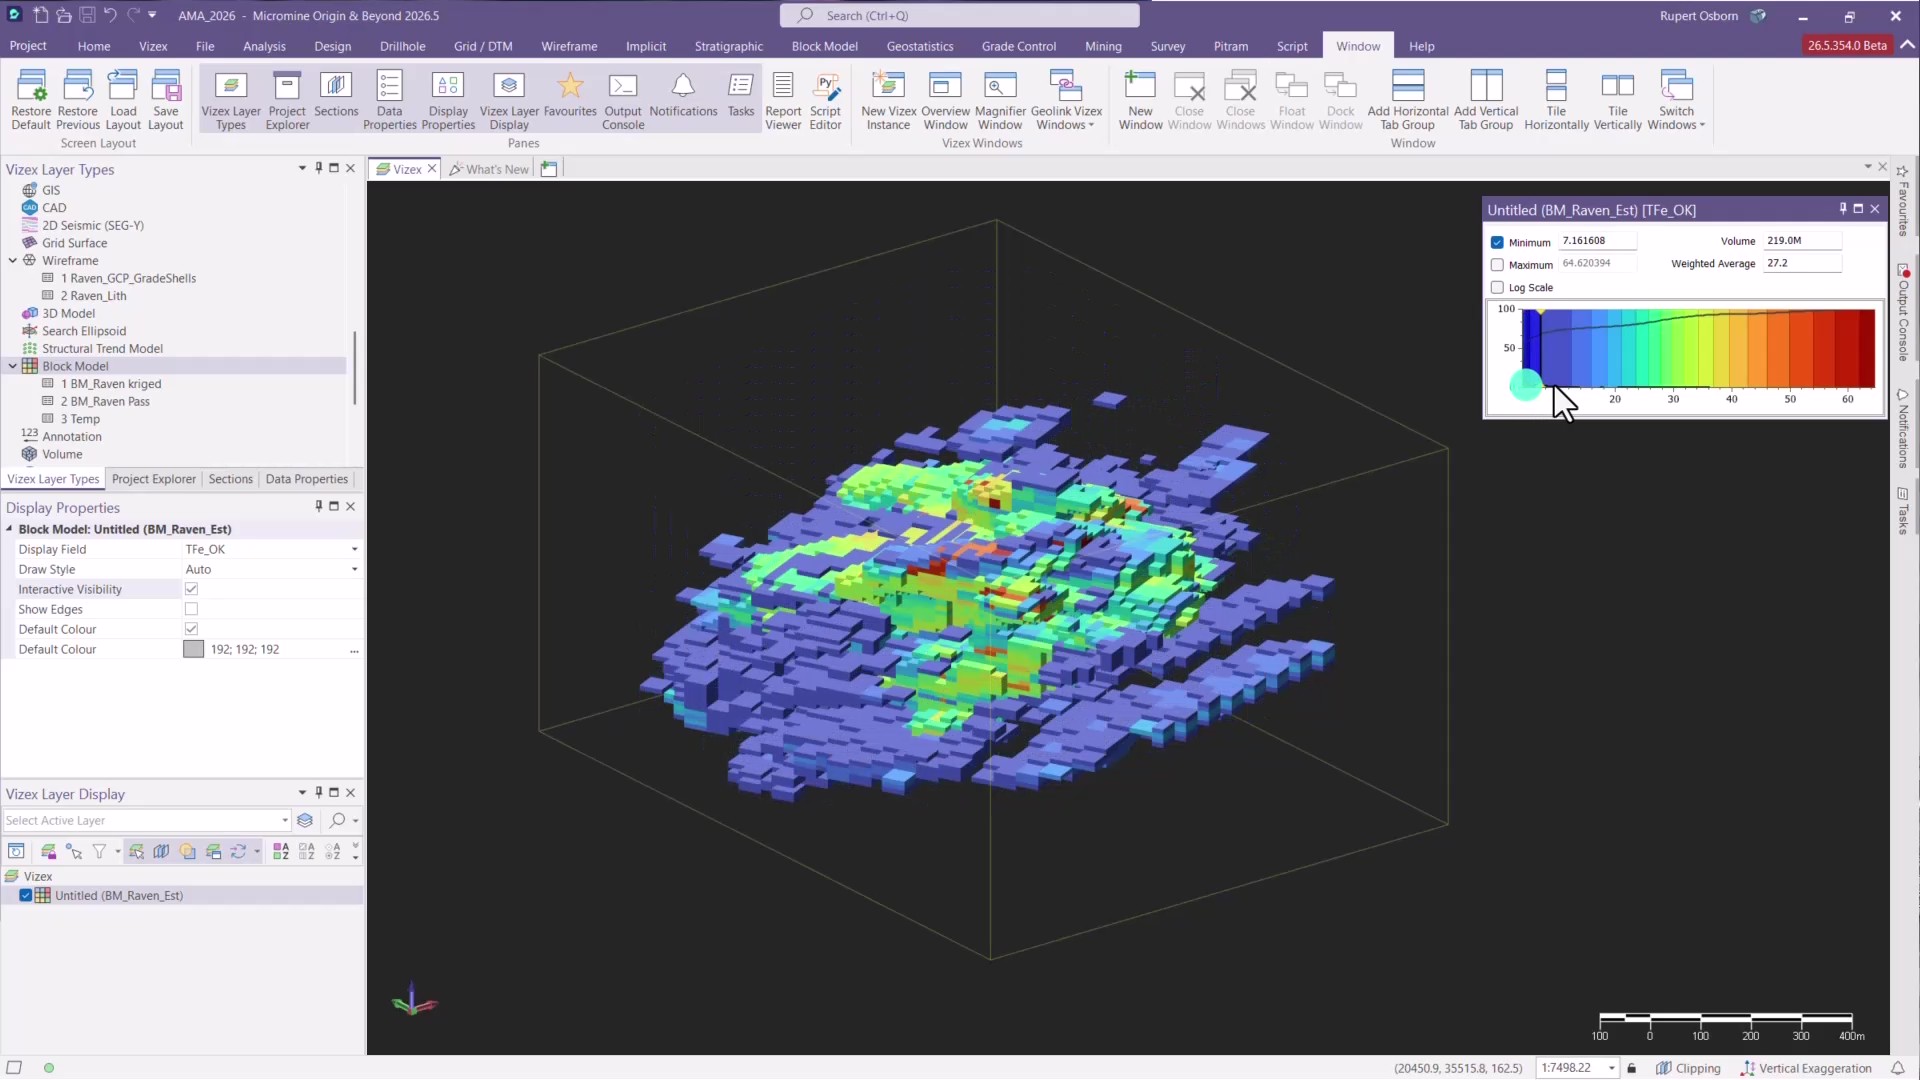Toggle Data Properties pane in ribbon
The width and height of the screenshot is (1920, 1080).
tap(390, 99)
